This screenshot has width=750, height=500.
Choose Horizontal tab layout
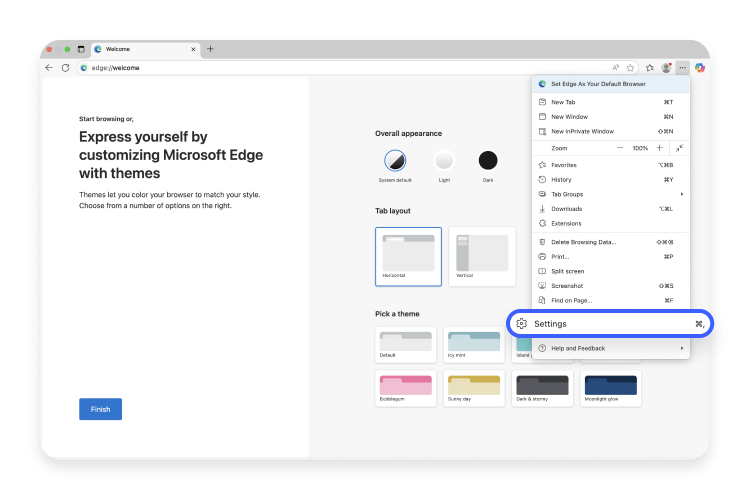[x=408, y=257]
